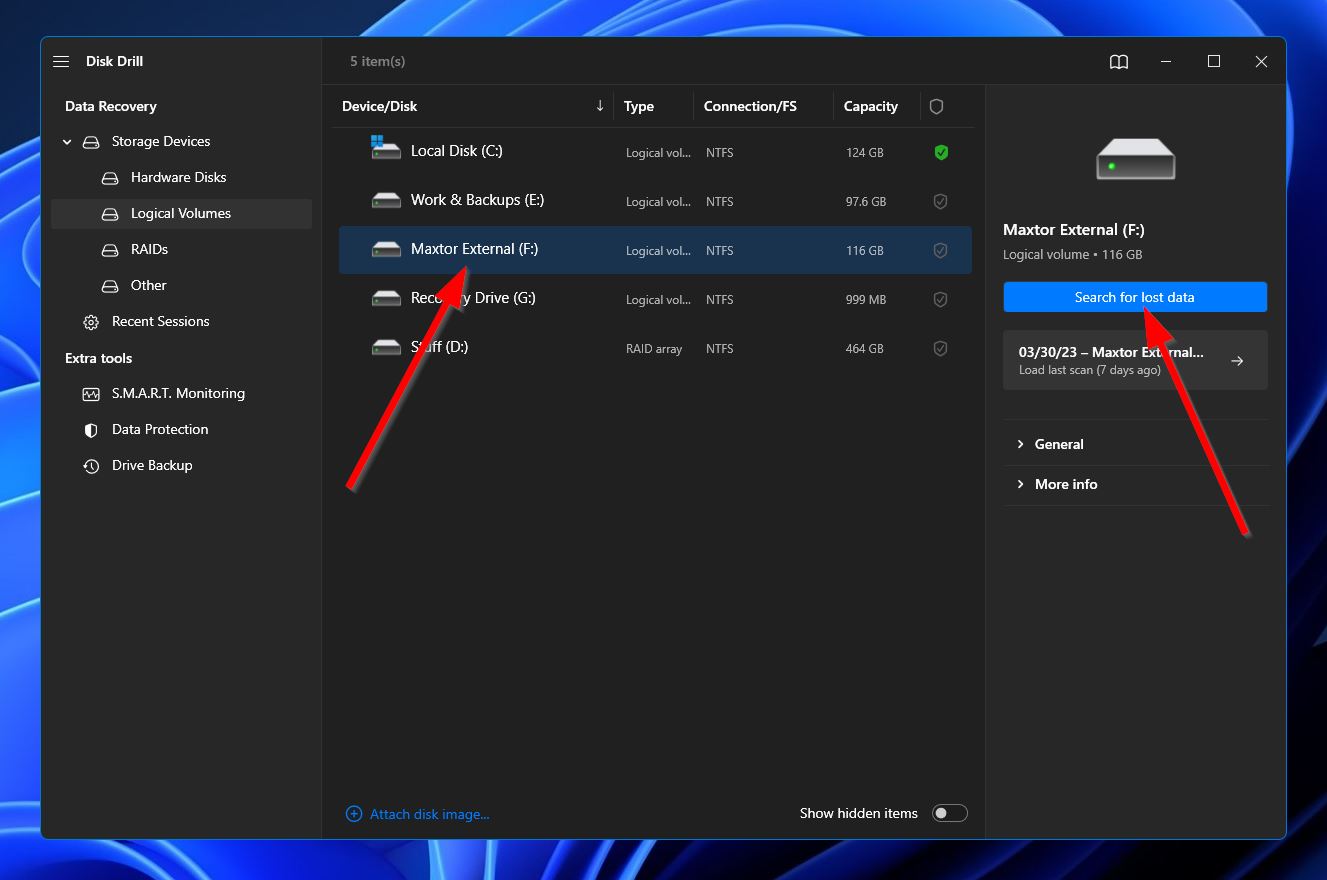This screenshot has width=1327, height=880.
Task: Select Recovery Drive (G:) row
Action: [655, 299]
